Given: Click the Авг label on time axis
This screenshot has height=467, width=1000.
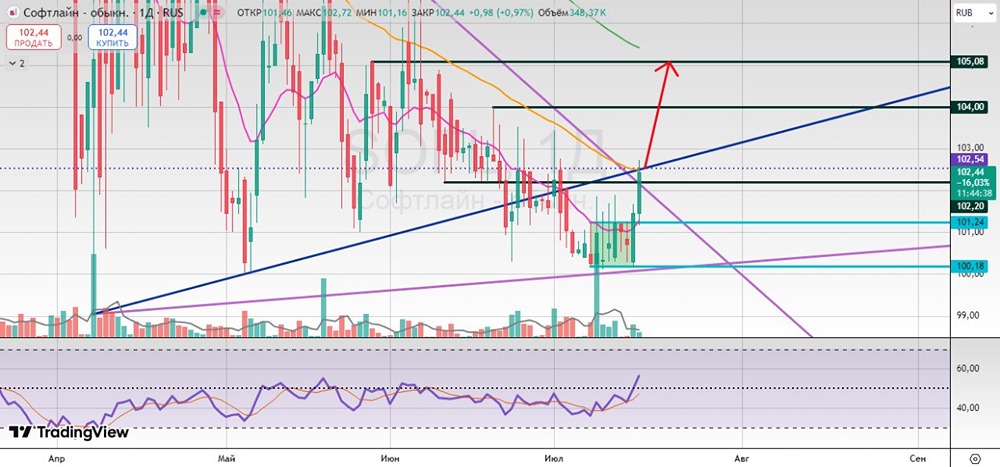Looking at the screenshot, I should tap(741, 458).
